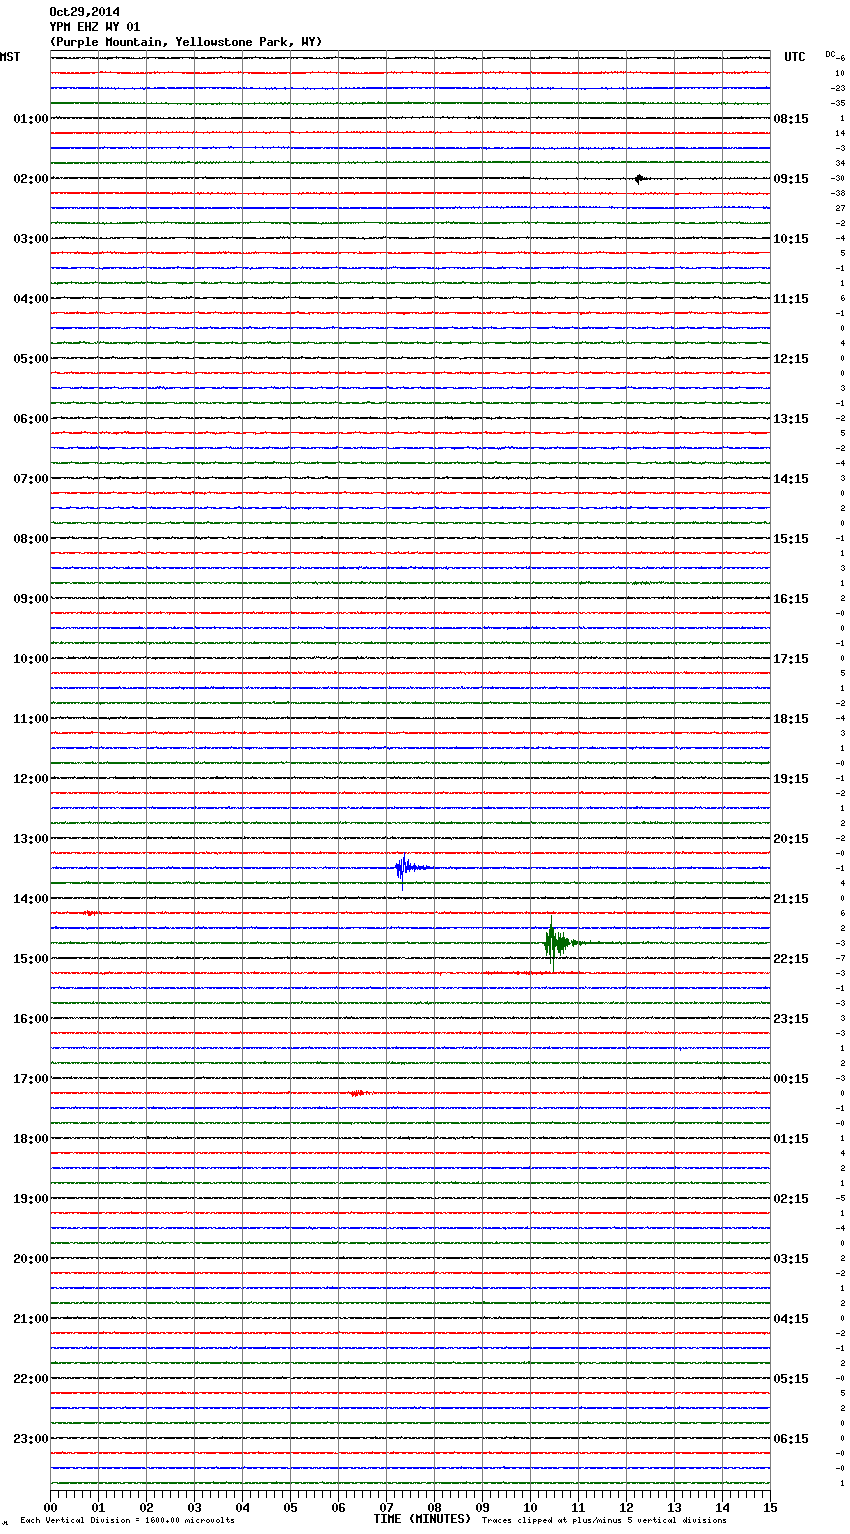850x1534 pixels.
Task: Click the large green seismic event burst
Action: pyautogui.click(x=555, y=942)
